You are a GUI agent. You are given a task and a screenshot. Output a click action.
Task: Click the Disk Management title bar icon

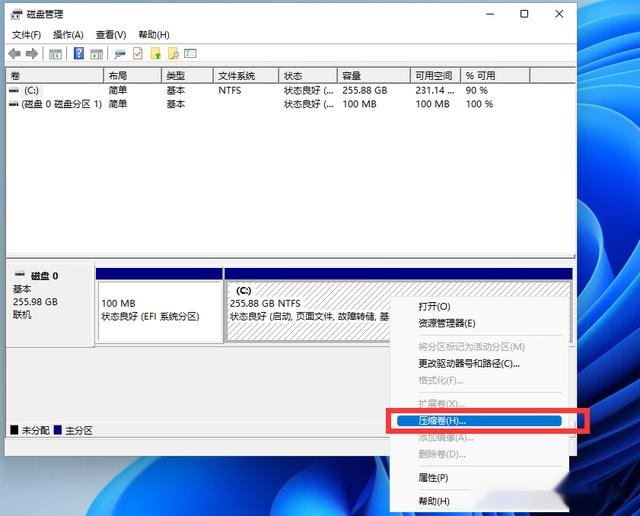click(16, 14)
